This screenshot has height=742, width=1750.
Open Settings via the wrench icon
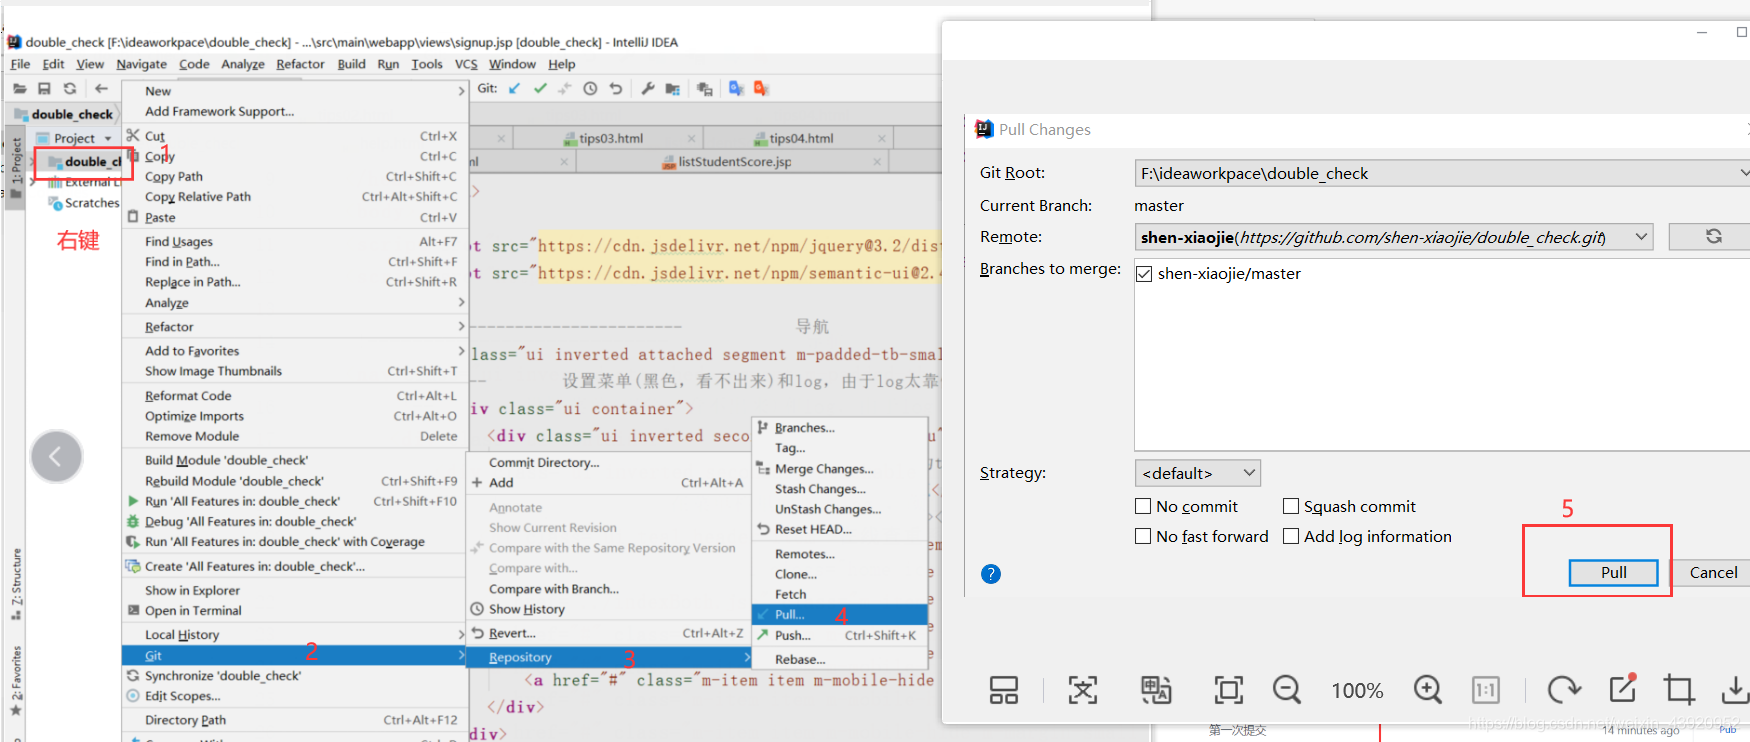click(648, 89)
